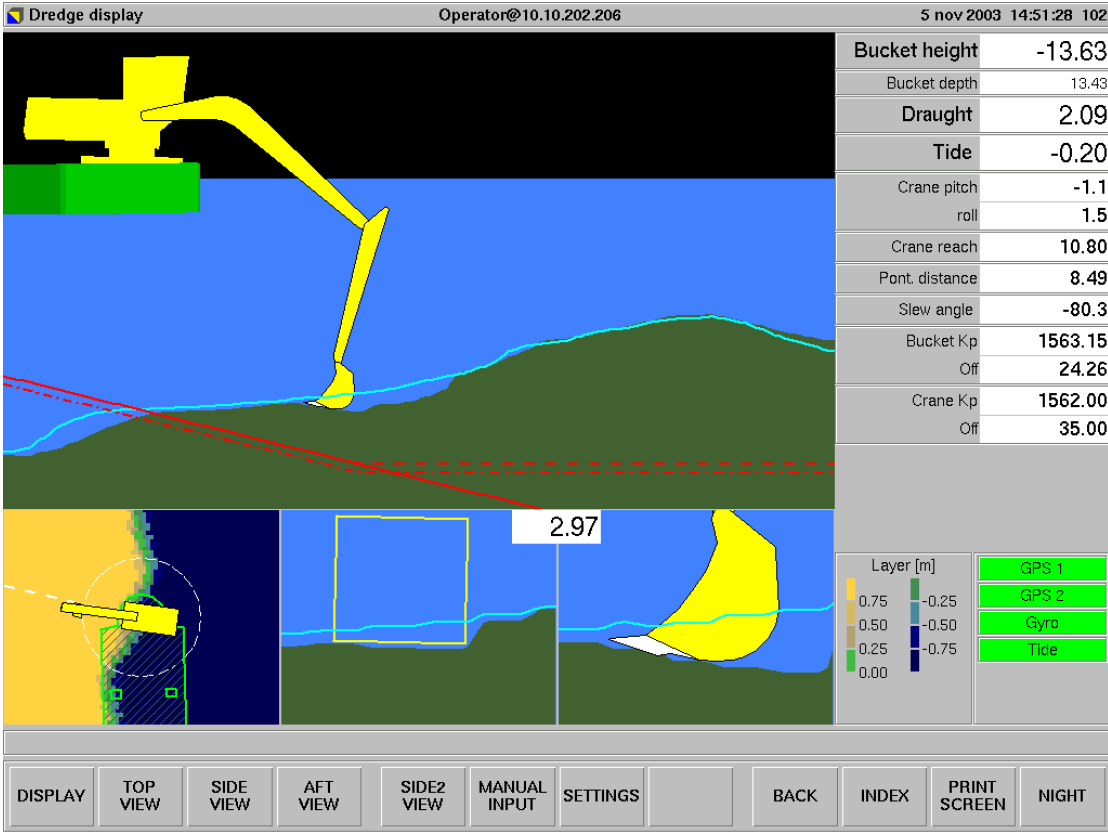Click the Dredge display title bar flag icon
This screenshot has height=832, width=1108.
[x=14, y=14]
